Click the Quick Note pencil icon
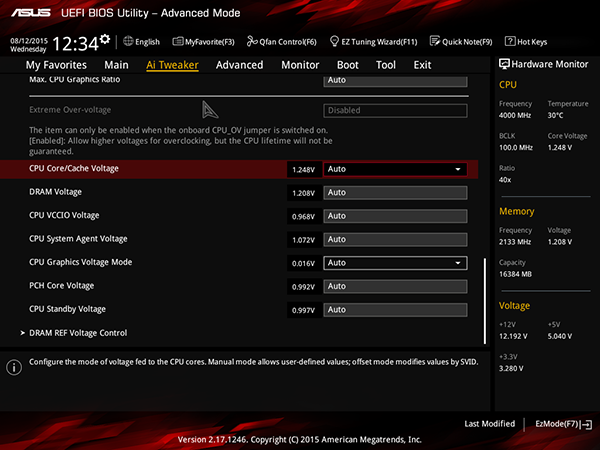 pyautogui.click(x=435, y=41)
